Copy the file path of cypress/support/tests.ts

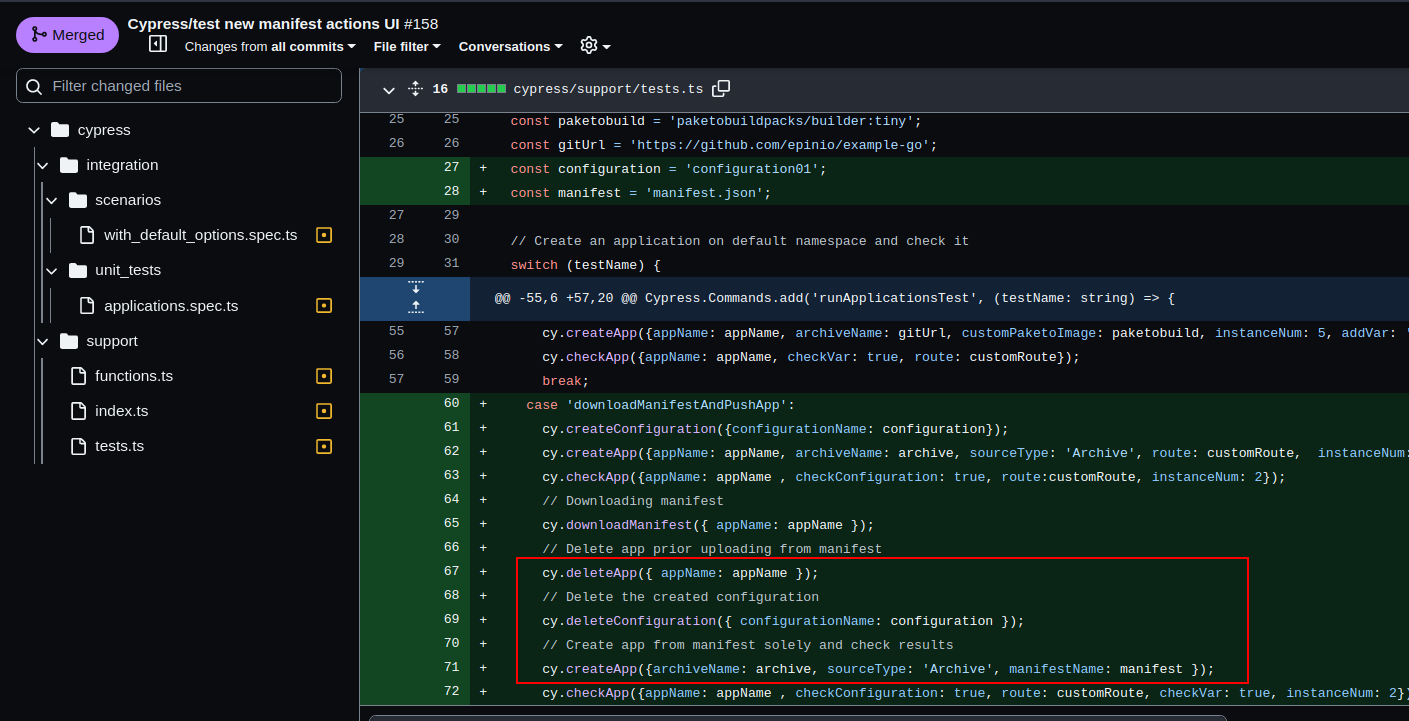coord(721,88)
